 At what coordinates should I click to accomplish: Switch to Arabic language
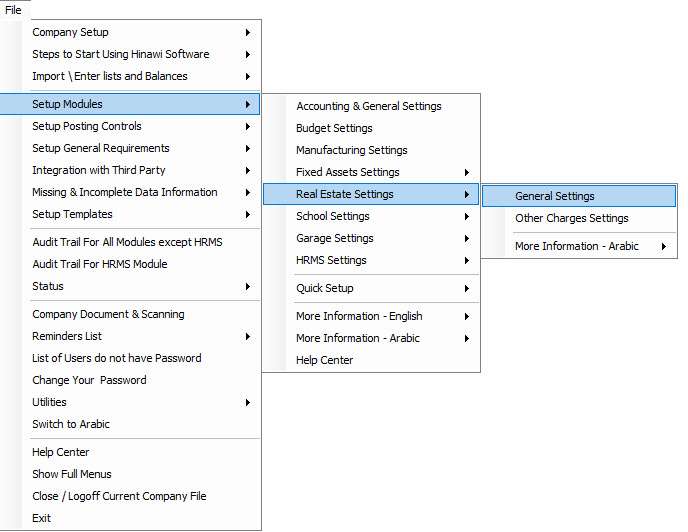point(130,424)
